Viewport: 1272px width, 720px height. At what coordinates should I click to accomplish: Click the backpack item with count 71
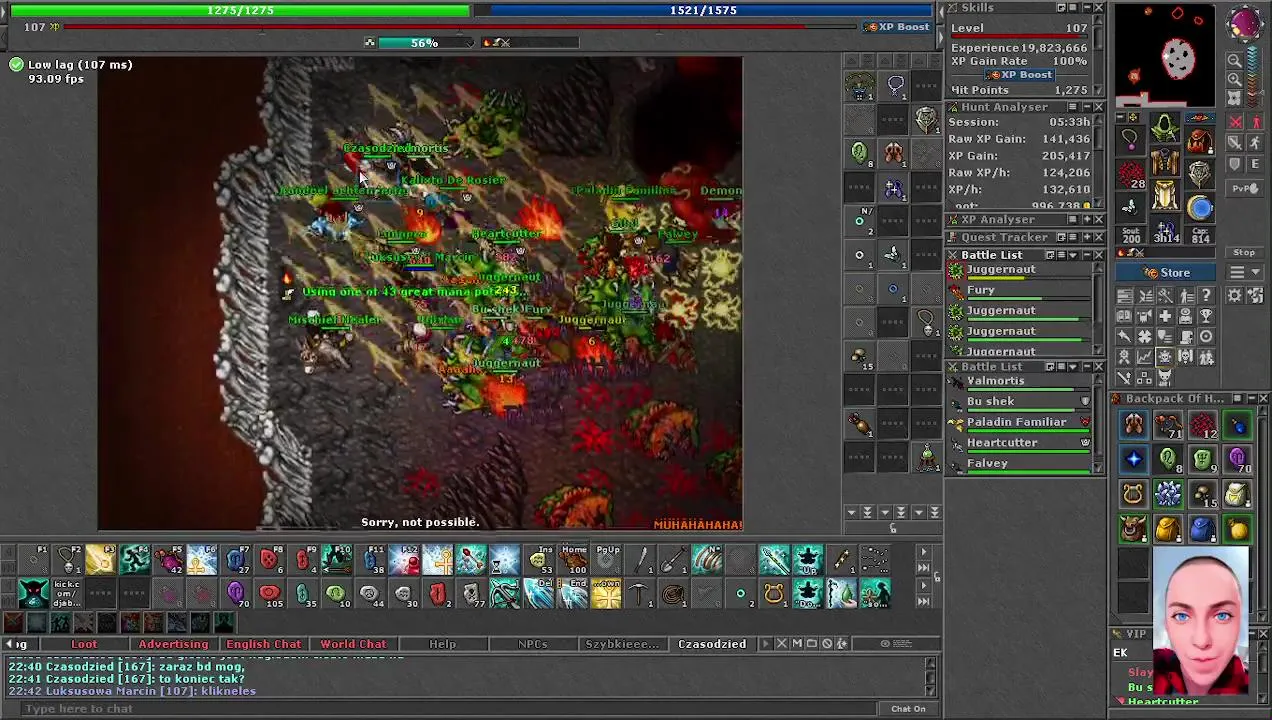click(1168, 425)
